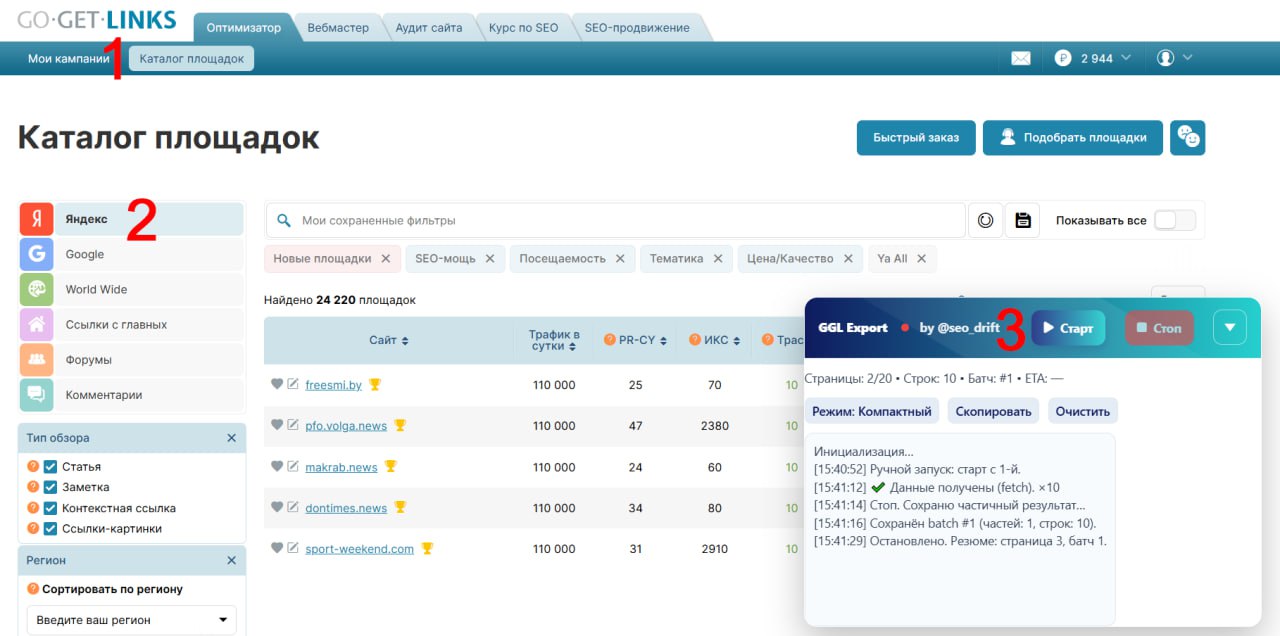Toggle the Показывать все switch
Viewport: 1280px width, 636px height.
point(1174,220)
